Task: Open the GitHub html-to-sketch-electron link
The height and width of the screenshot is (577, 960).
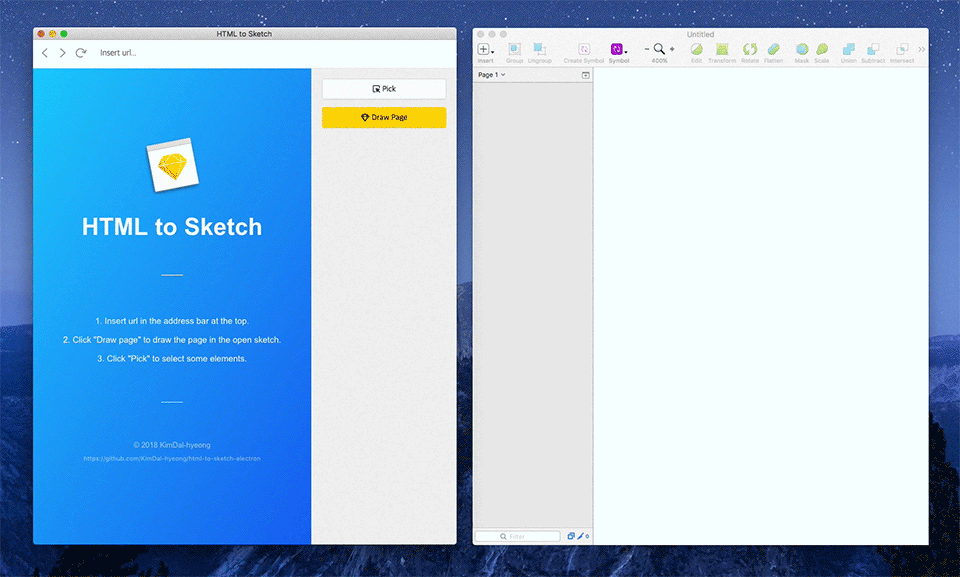Action: tap(172, 458)
